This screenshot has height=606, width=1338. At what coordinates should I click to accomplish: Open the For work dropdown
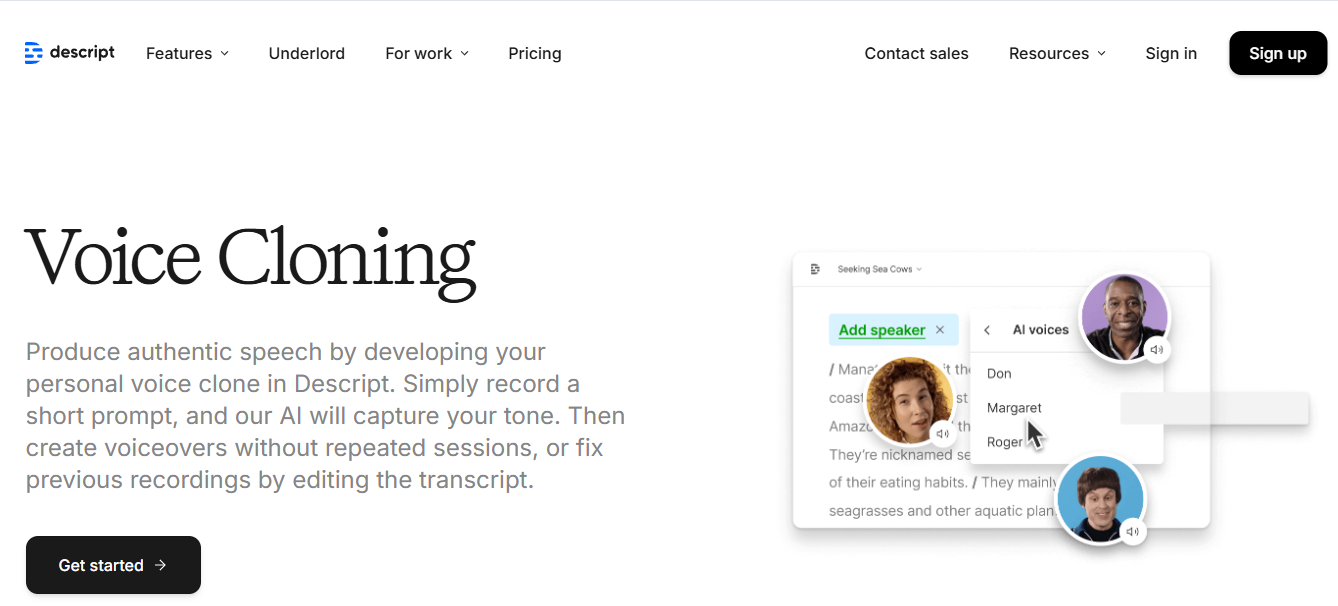point(427,53)
